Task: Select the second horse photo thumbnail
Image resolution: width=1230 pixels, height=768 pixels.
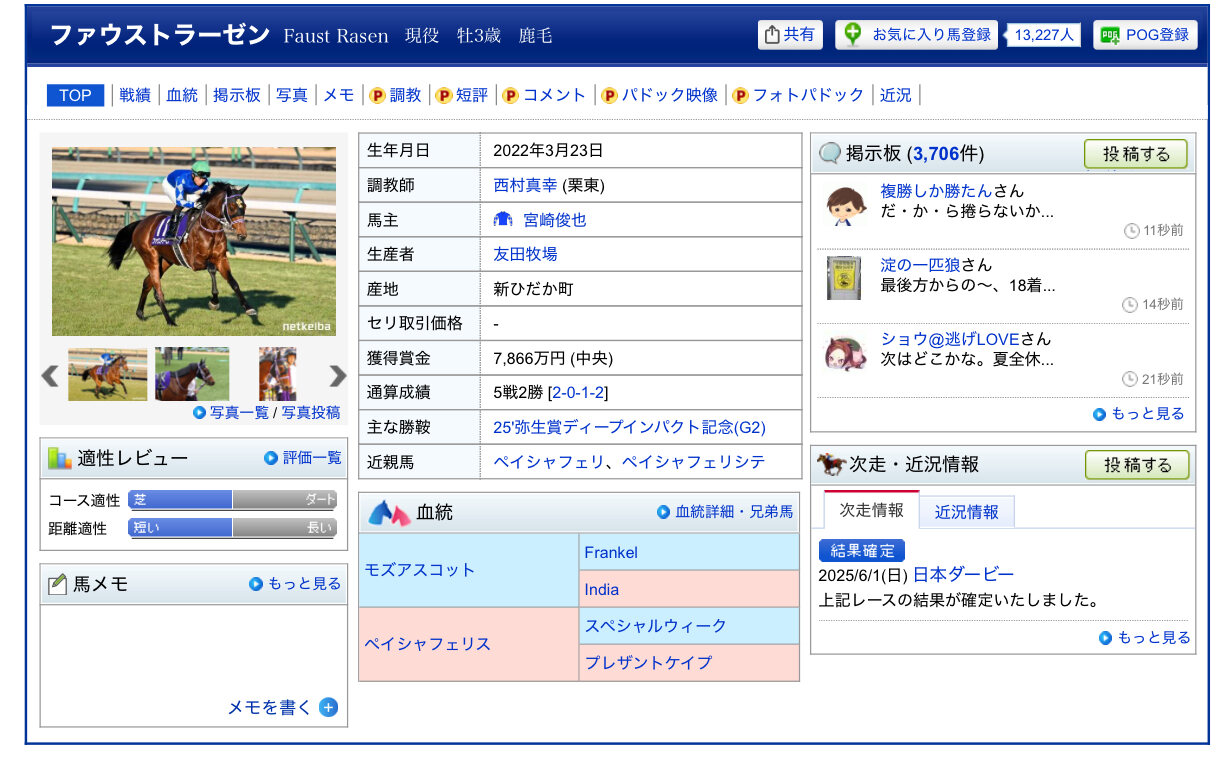Action: pos(192,374)
